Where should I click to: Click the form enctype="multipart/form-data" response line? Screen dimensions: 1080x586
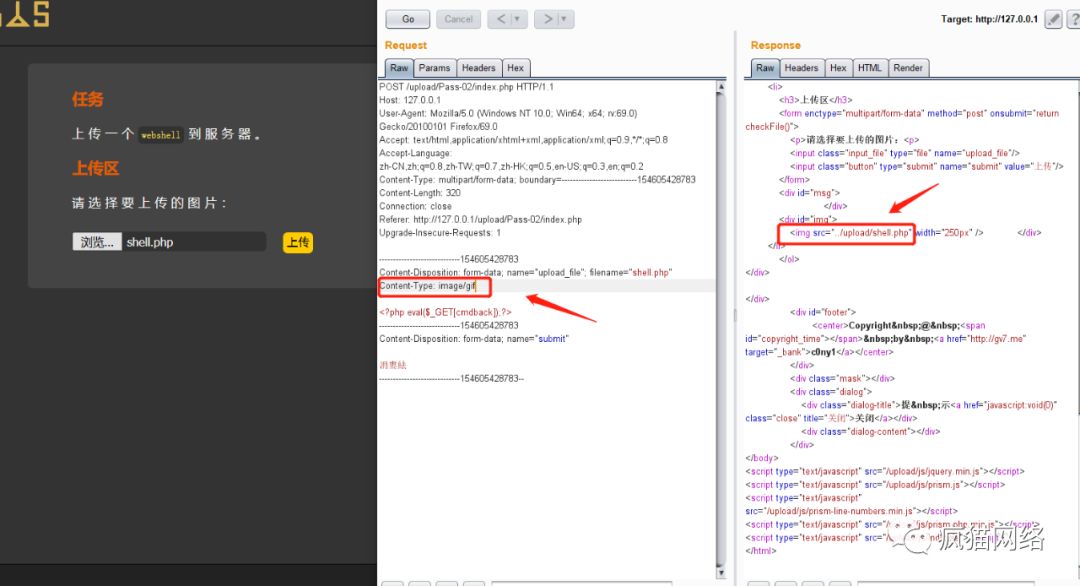coord(919,113)
